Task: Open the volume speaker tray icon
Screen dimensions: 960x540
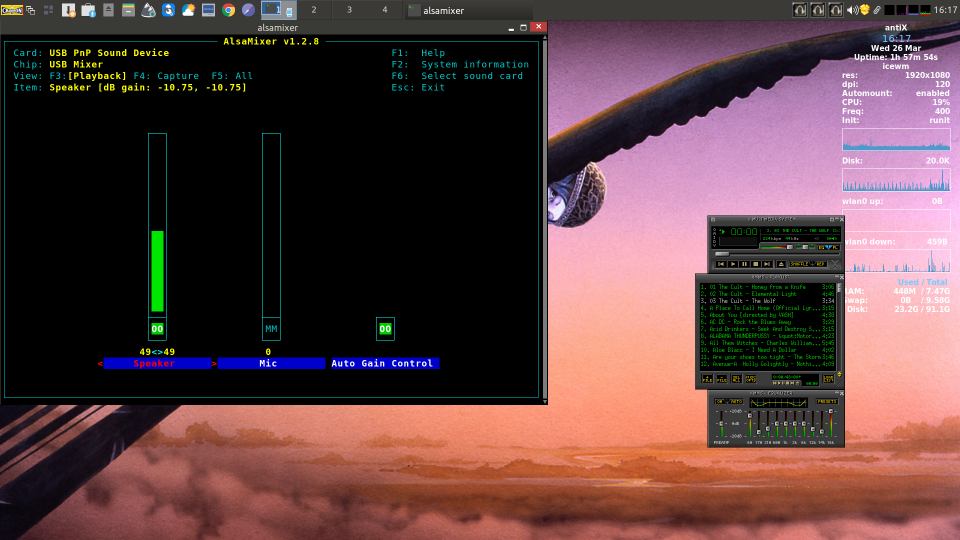Action: 852,10
